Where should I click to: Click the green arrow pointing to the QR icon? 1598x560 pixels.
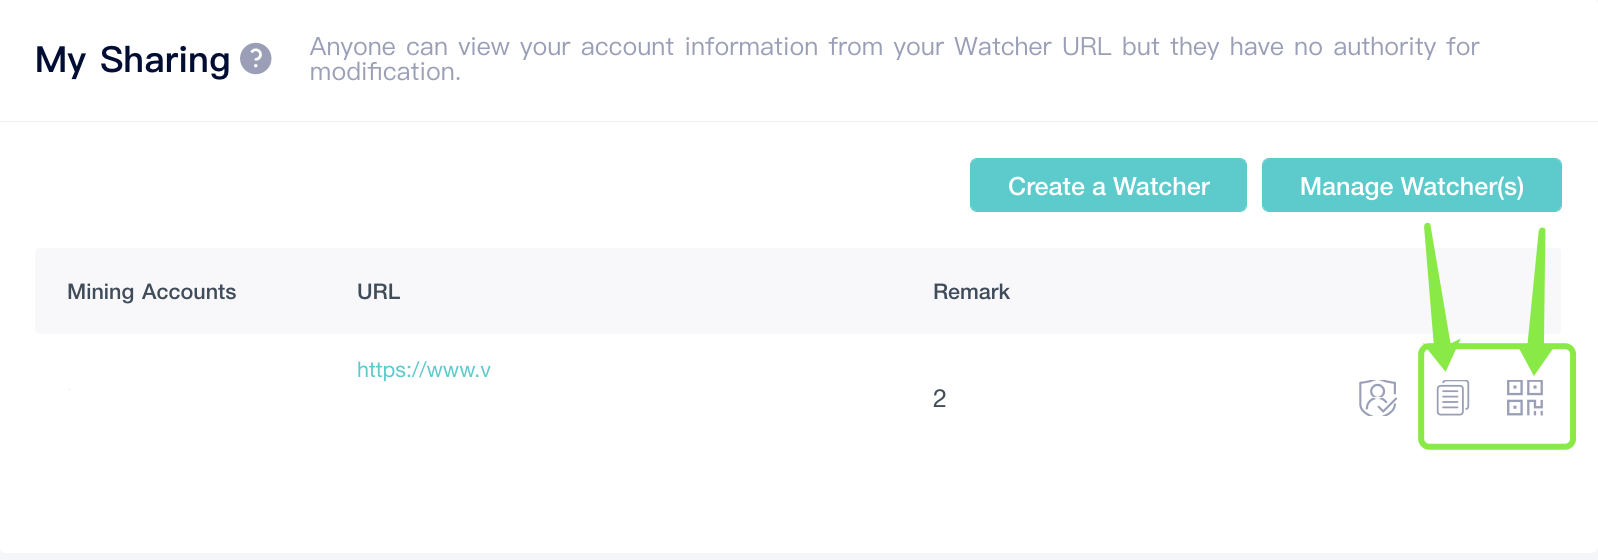(x=1538, y=300)
